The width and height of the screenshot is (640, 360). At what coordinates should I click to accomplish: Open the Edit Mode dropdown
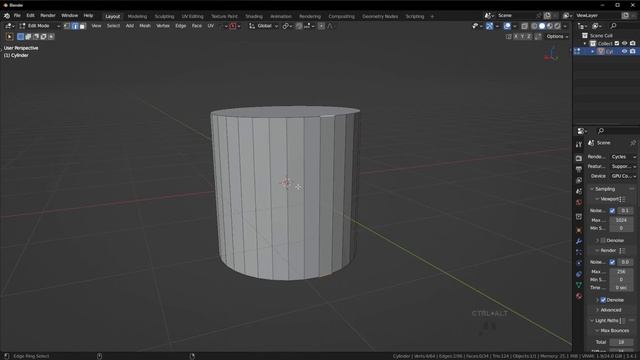click(39, 26)
